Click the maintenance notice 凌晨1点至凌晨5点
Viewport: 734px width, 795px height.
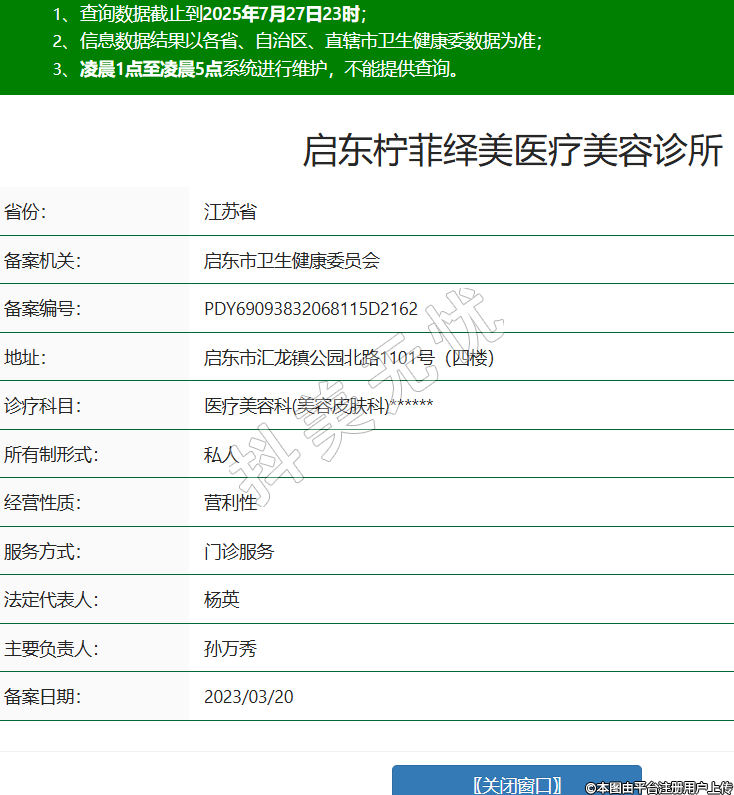[150, 69]
